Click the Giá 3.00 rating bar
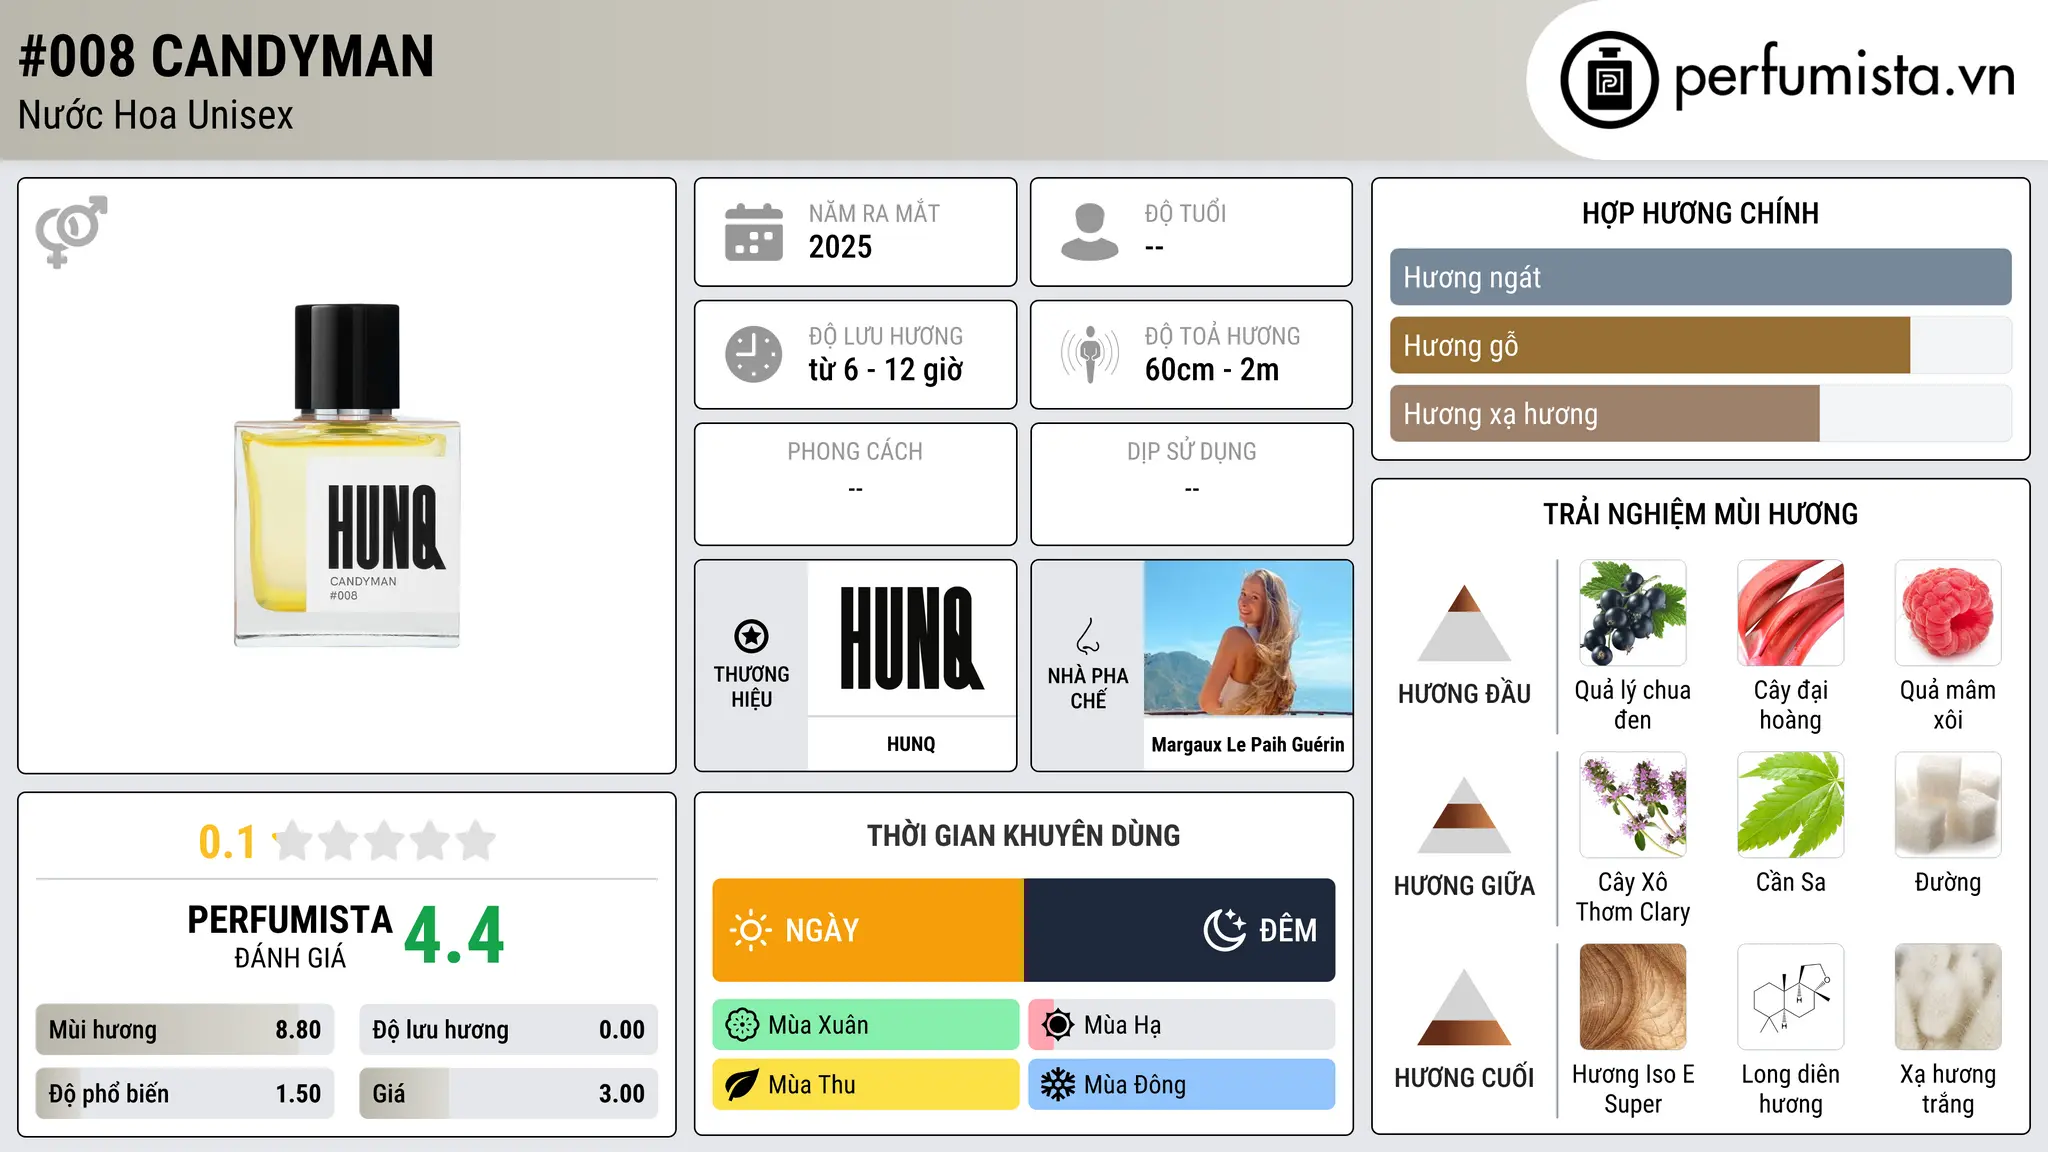The height and width of the screenshot is (1152, 2048). pyautogui.click(x=509, y=1094)
